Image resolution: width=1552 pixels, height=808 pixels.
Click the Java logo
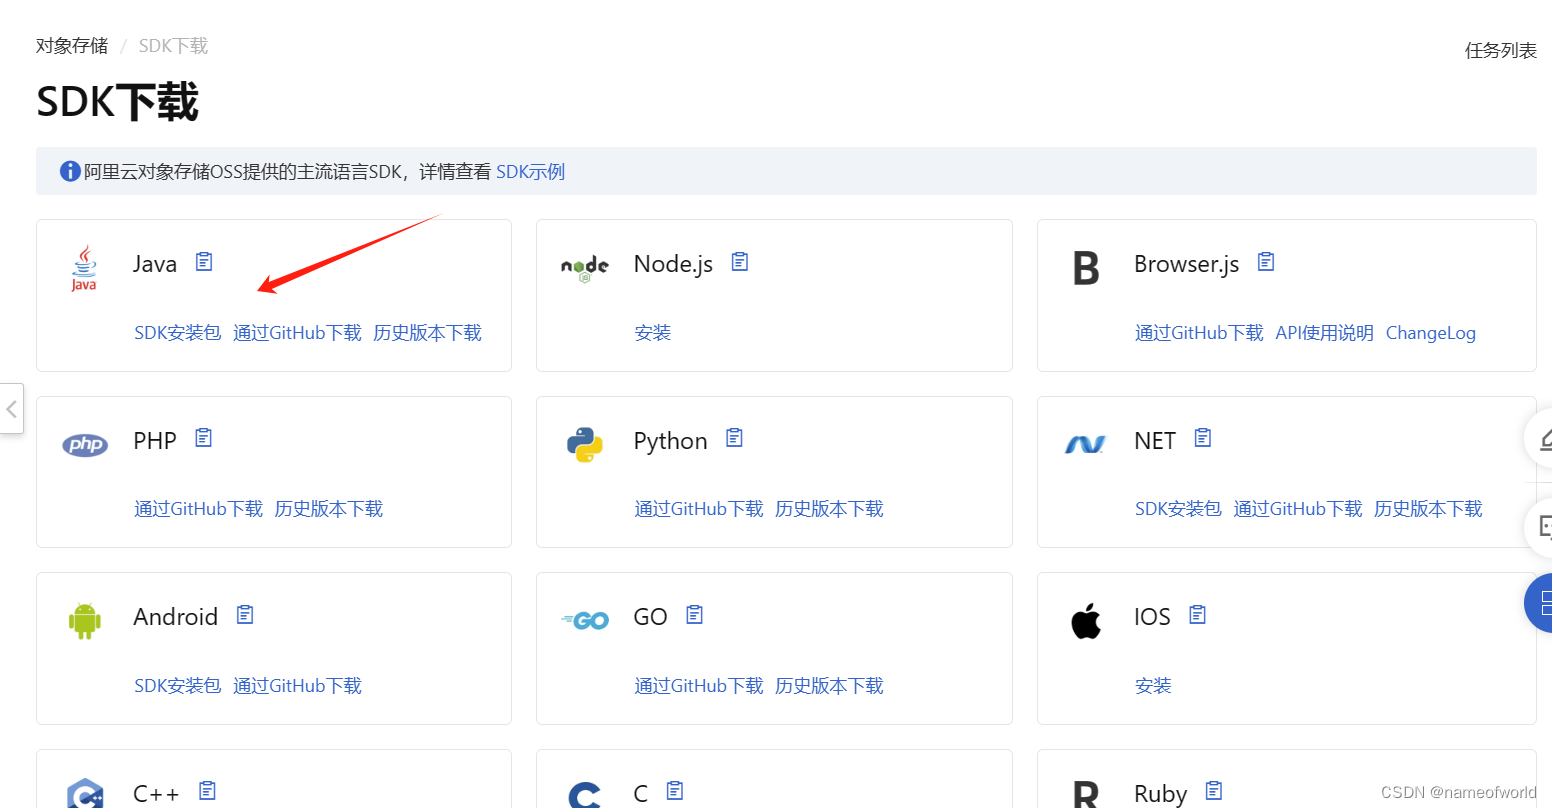point(84,268)
